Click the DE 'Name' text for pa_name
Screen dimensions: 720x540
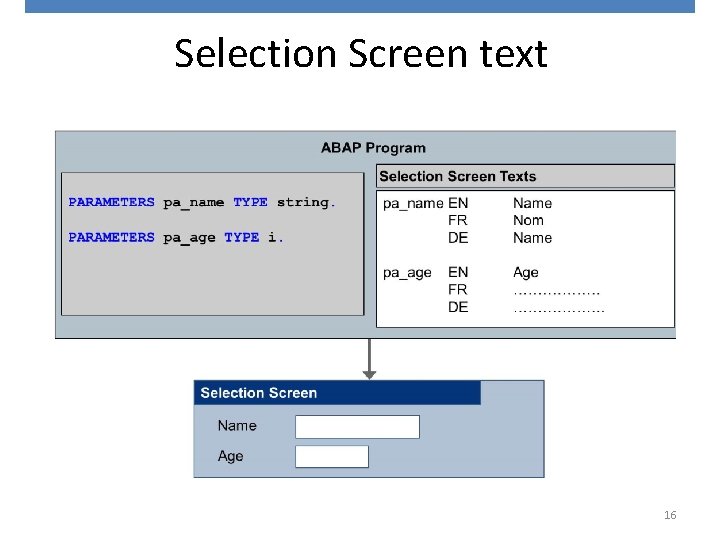pyautogui.click(x=532, y=238)
